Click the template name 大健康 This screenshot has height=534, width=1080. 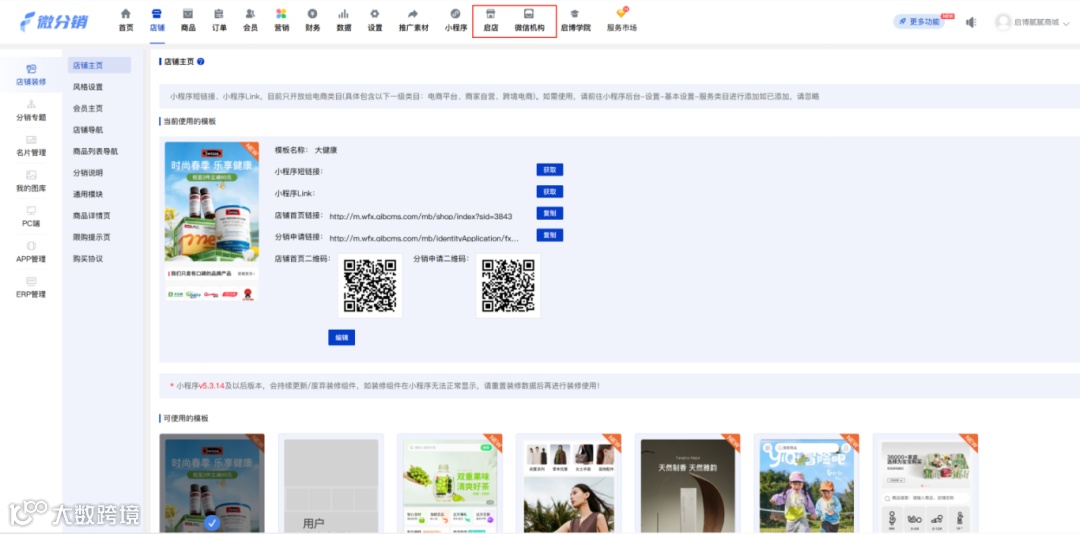pyautogui.click(x=326, y=150)
